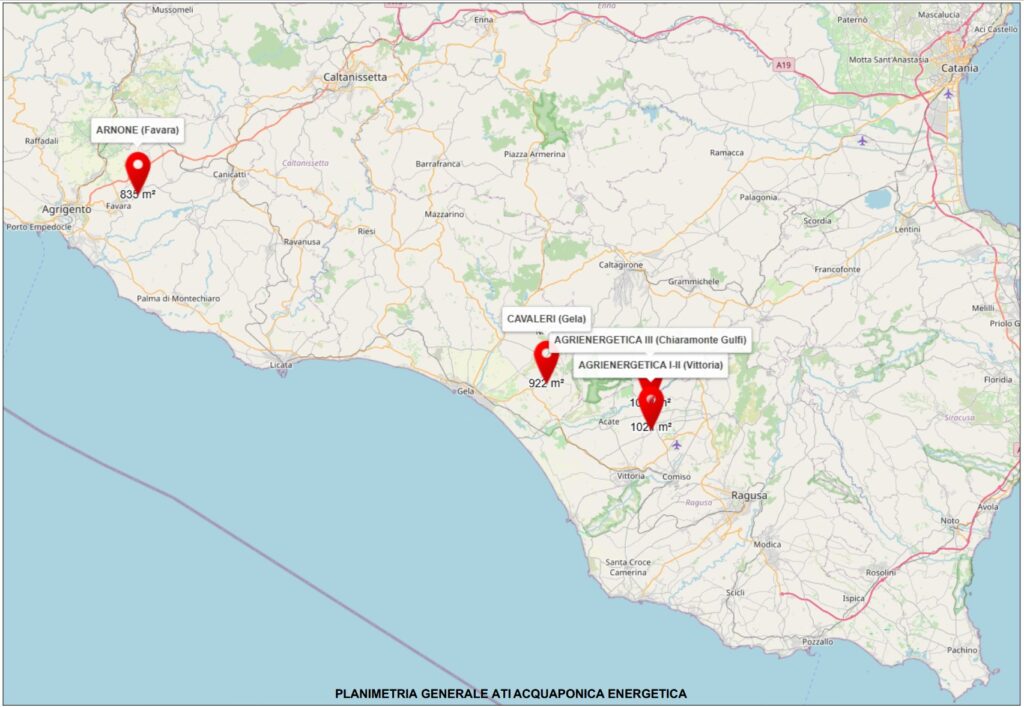Select the red CAVALERI (Gela) map marker
The height and width of the screenshot is (707, 1024).
pyautogui.click(x=546, y=358)
